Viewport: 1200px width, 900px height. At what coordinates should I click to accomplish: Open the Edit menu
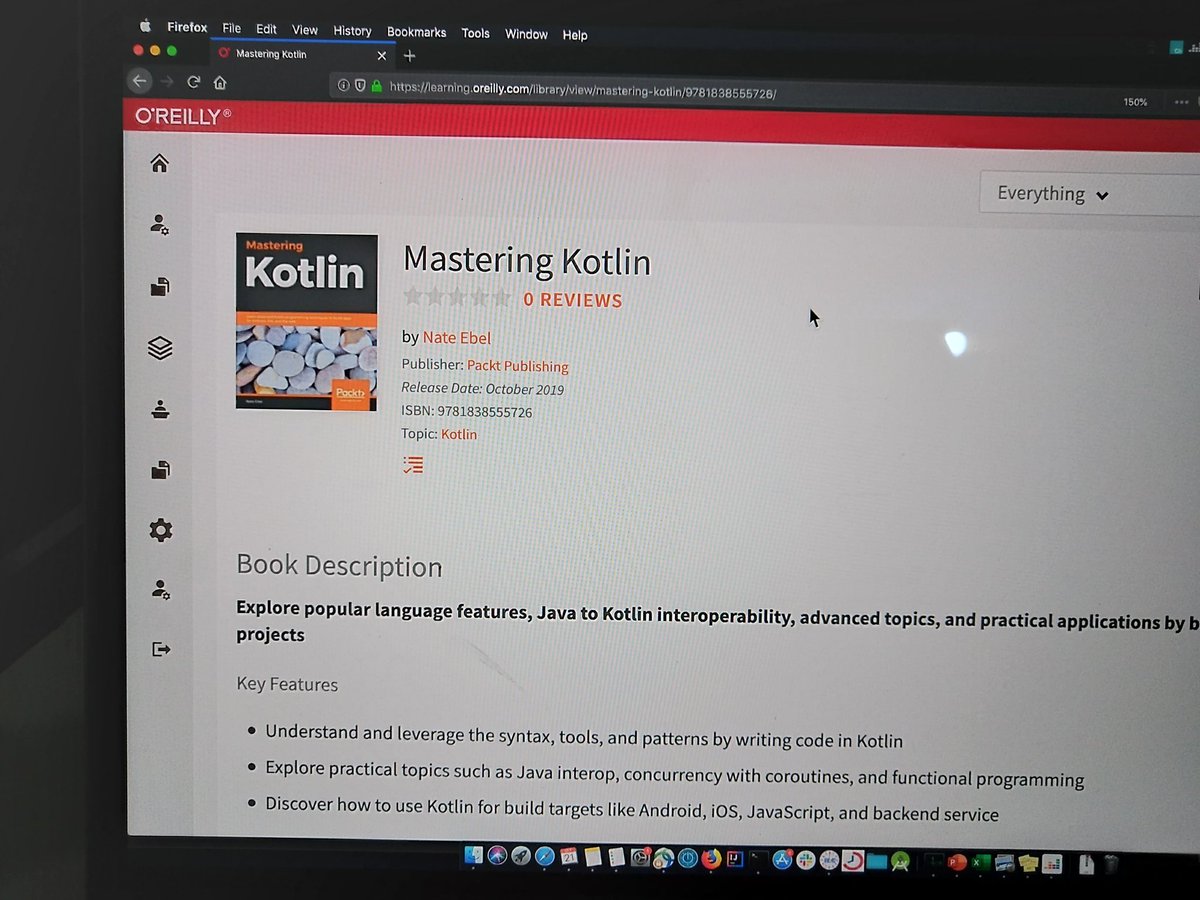click(266, 30)
